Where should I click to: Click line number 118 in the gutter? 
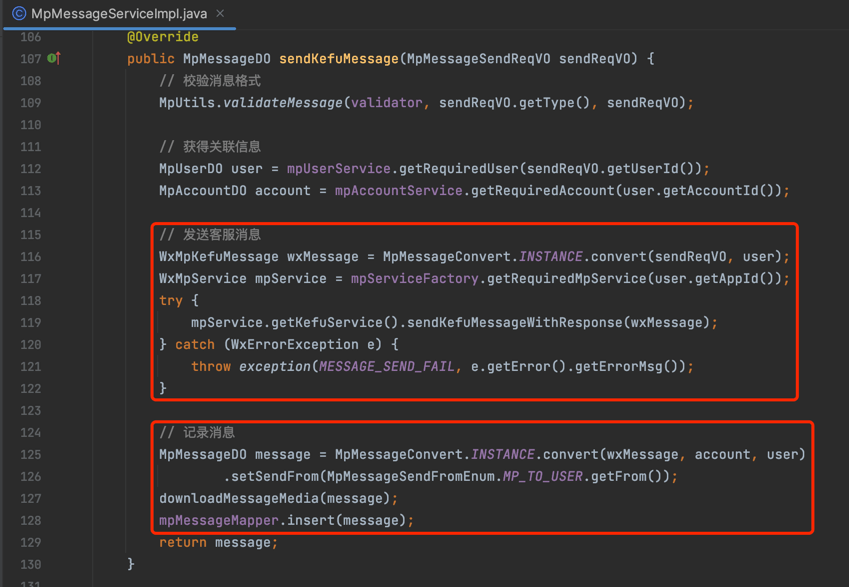tap(30, 301)
